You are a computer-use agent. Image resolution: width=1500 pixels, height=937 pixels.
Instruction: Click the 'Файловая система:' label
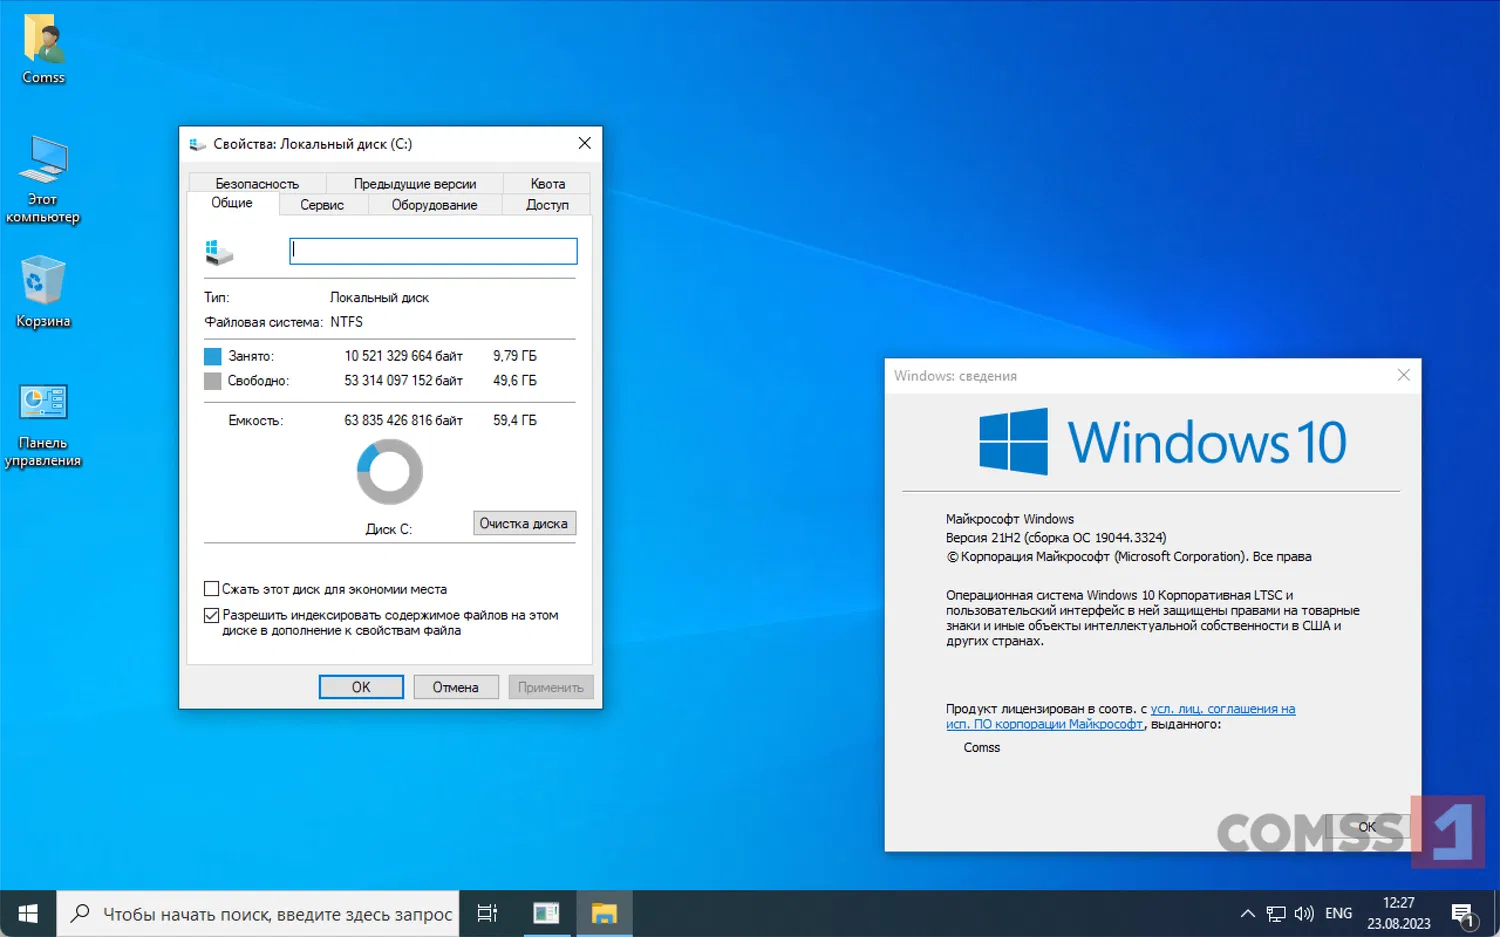264,322
